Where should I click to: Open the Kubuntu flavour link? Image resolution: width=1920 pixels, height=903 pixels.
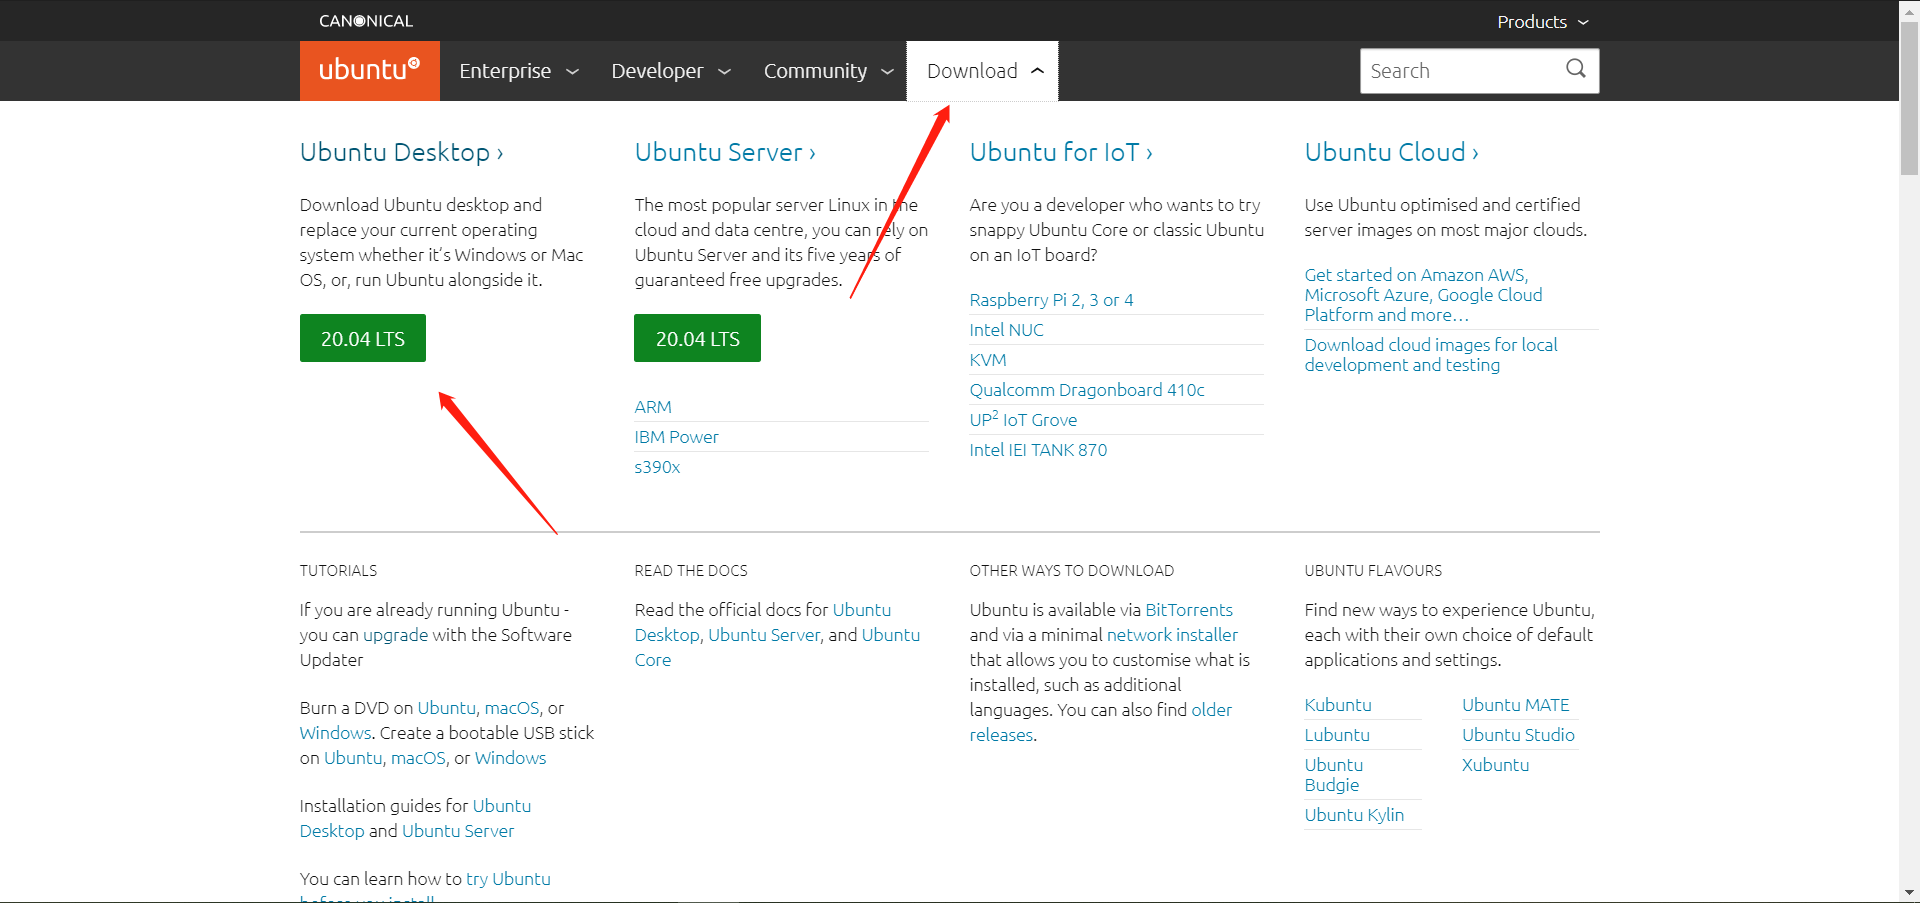[1338, 705]
